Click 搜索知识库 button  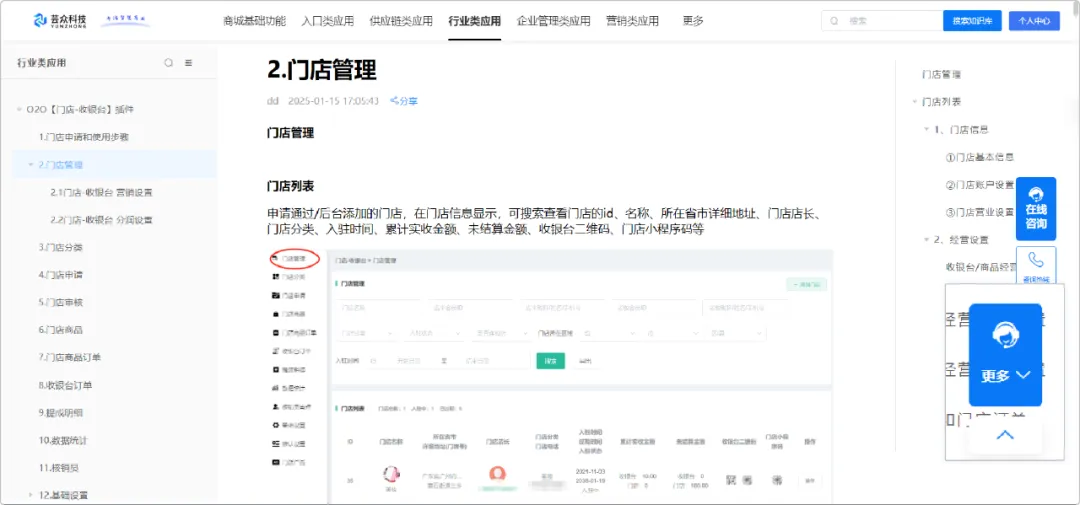[x=972, y=21]
